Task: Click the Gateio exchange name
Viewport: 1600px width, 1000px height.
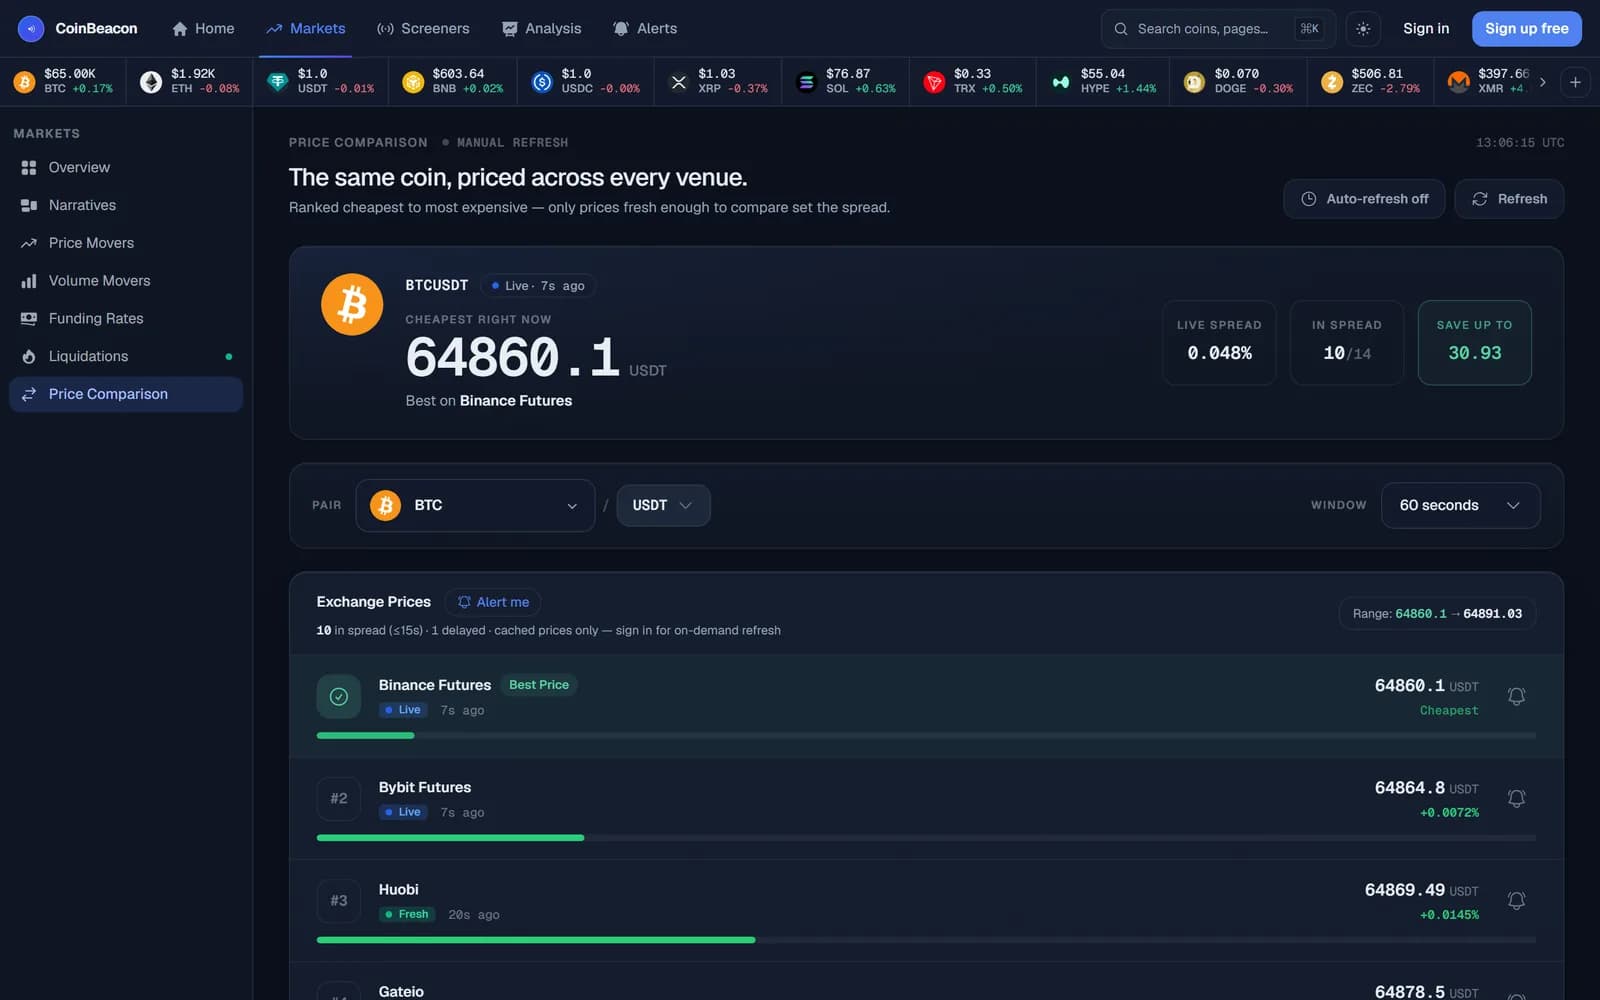Action: click(401, 991)
